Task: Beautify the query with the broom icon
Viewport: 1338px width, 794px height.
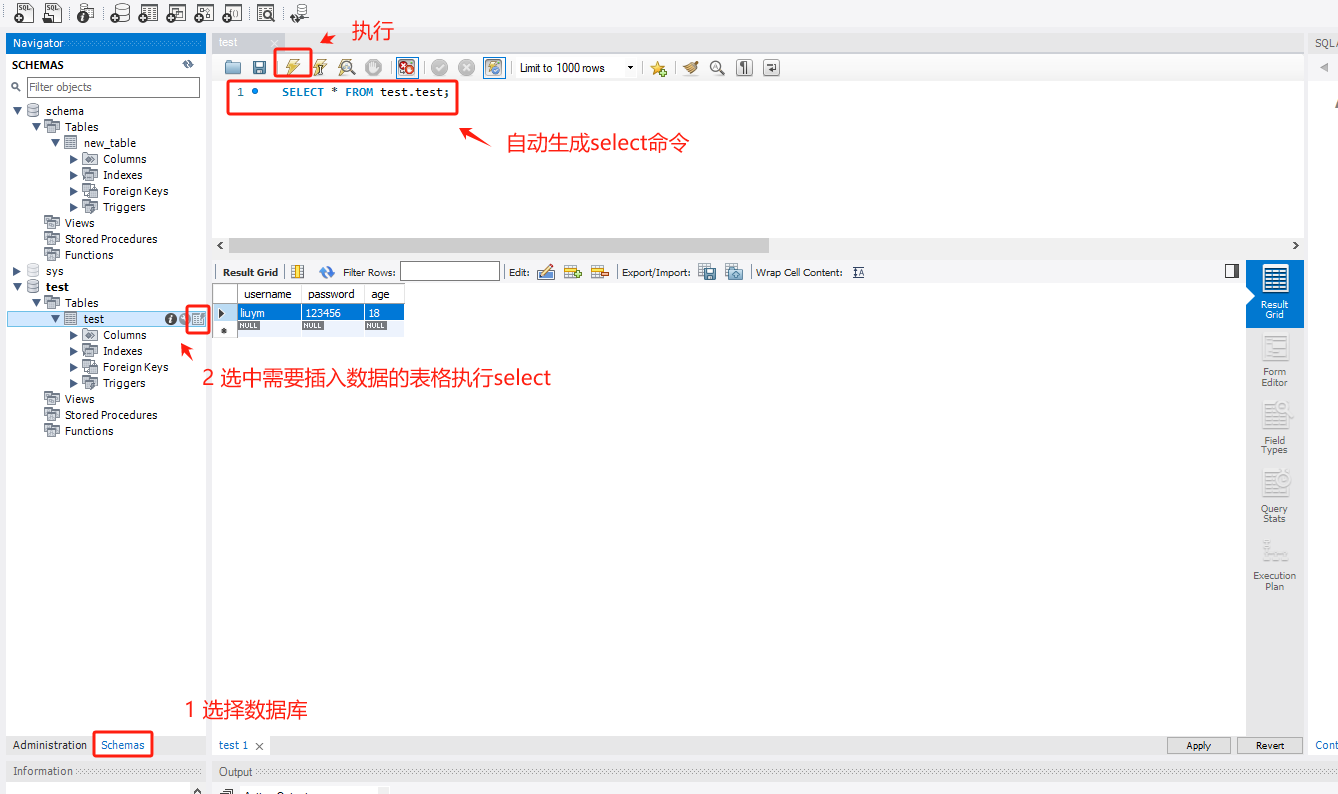Action: click(x=690, y=67)
